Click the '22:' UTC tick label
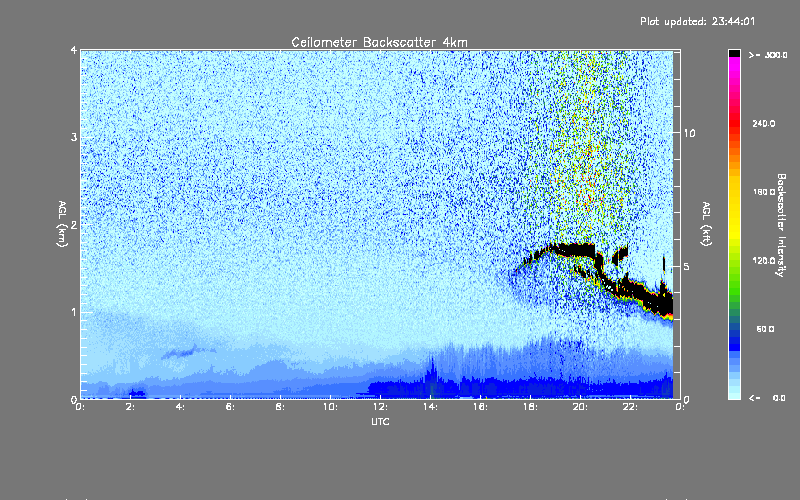The image size is (800, 500). pos(631,407)
